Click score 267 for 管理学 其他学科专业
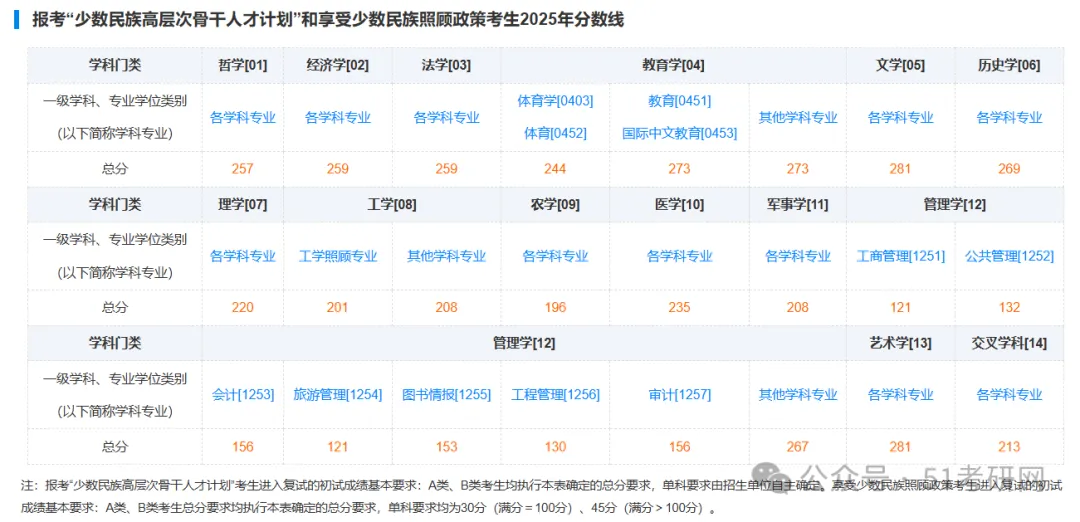 tap(798, 447)
